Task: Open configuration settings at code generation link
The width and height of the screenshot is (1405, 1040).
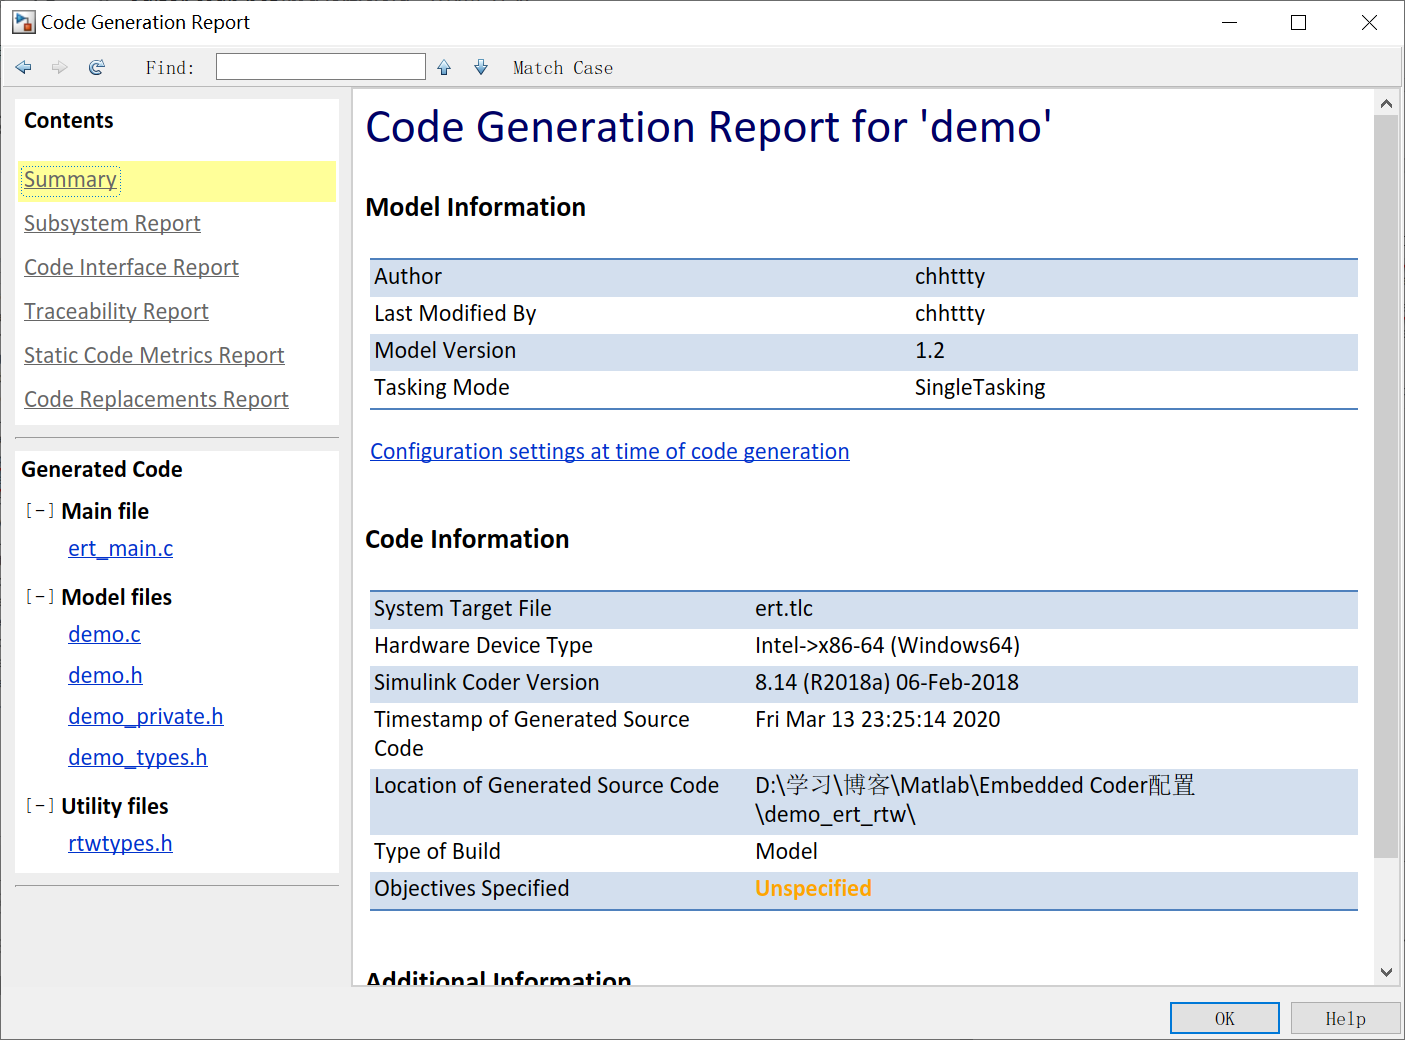Action: [x=610, y=452]
